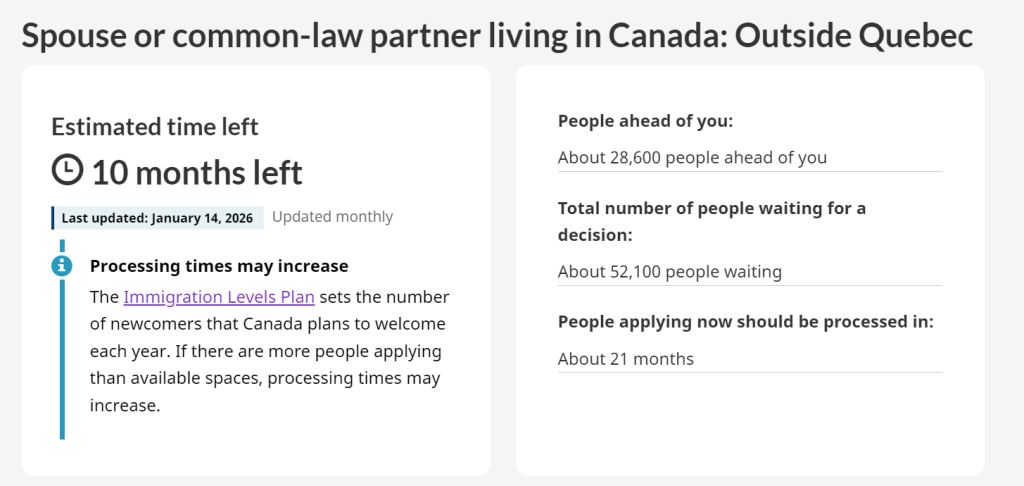The width and height of the screenshot is (1024, 486).
Task: Click the About 21 months value
Action: (626, 359)
